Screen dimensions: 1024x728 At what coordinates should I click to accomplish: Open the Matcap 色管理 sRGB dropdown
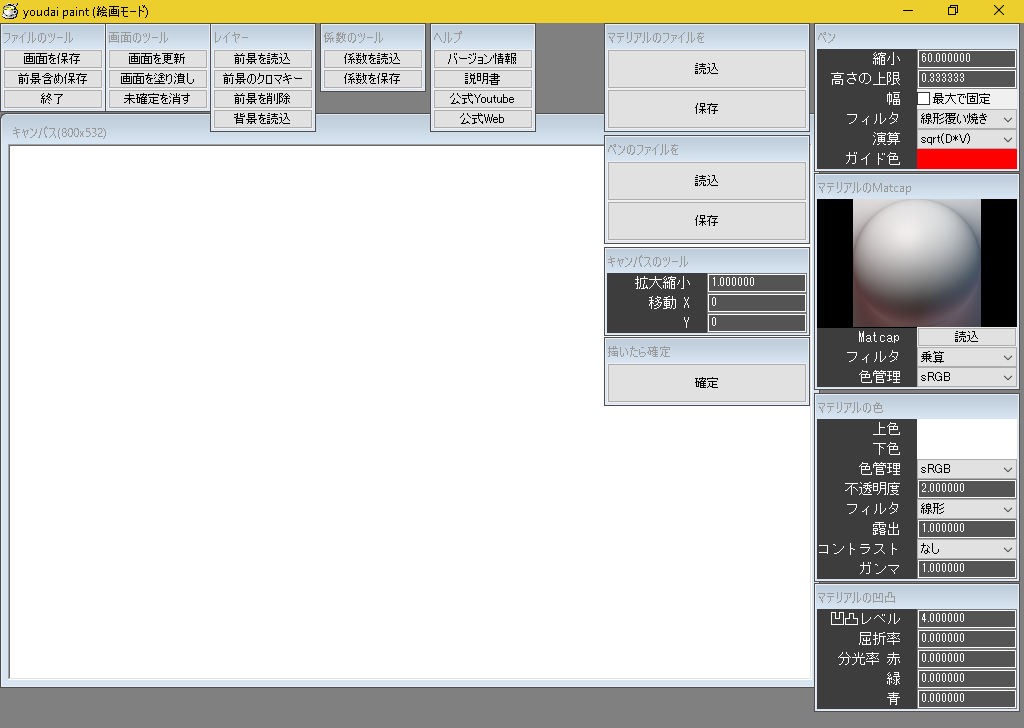point(966,377)
